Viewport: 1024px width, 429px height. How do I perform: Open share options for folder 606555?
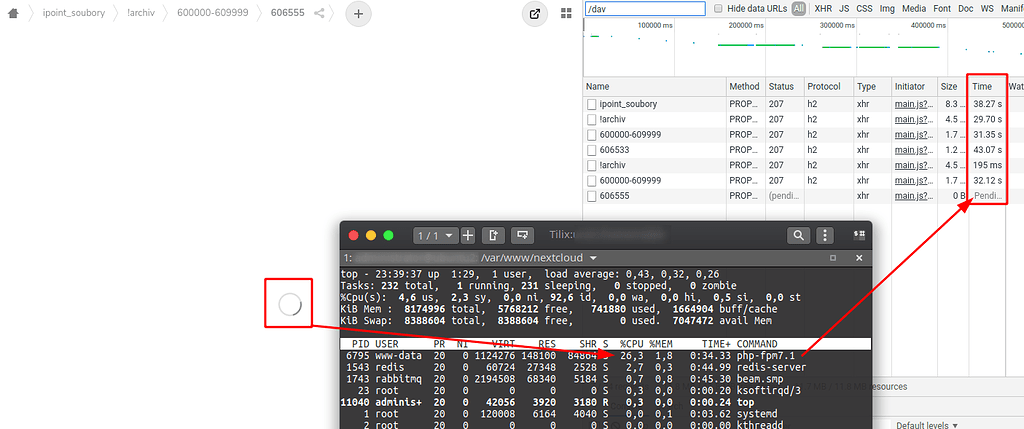[319, 13]
